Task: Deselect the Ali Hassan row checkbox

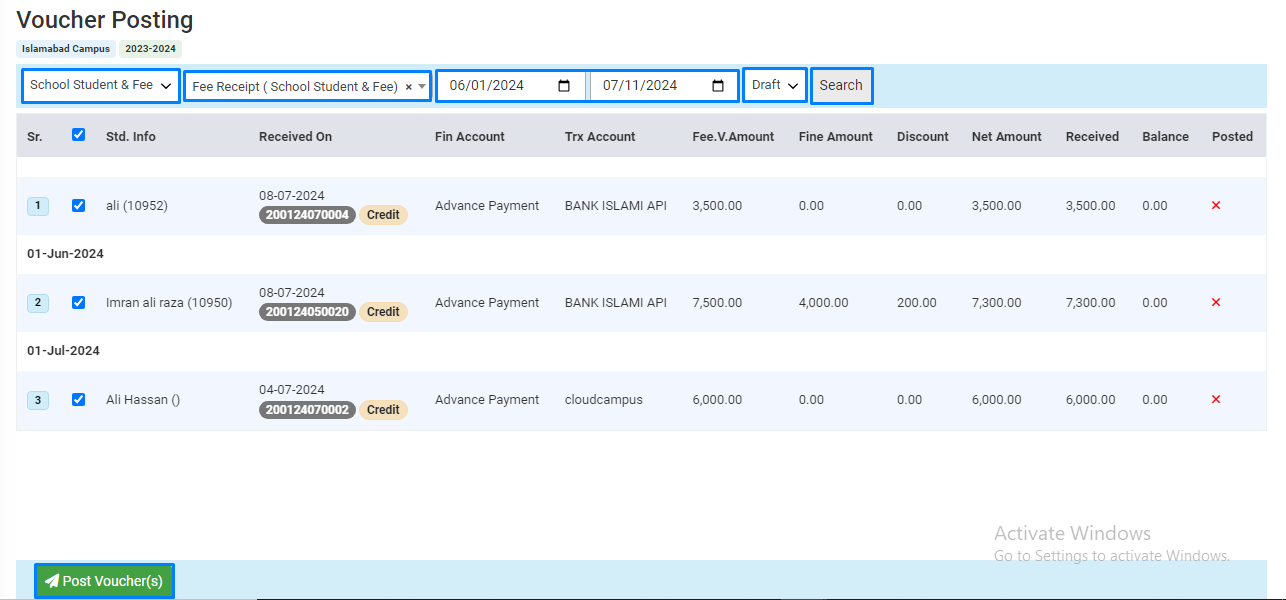Action: (x=79, y=399)
